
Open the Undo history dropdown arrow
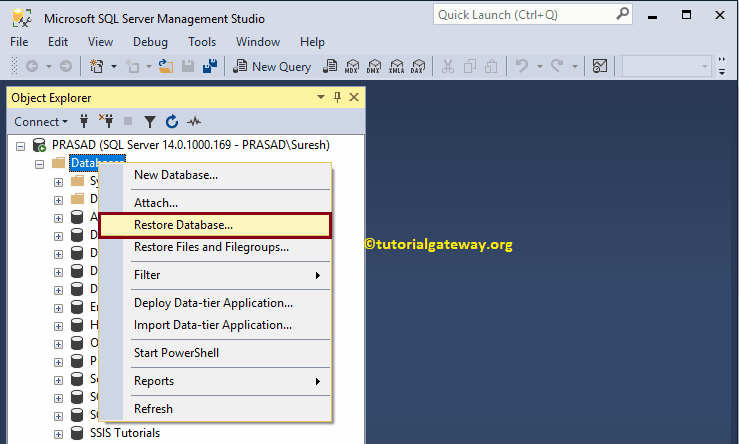pyautogui.click(x=540, y=66)
